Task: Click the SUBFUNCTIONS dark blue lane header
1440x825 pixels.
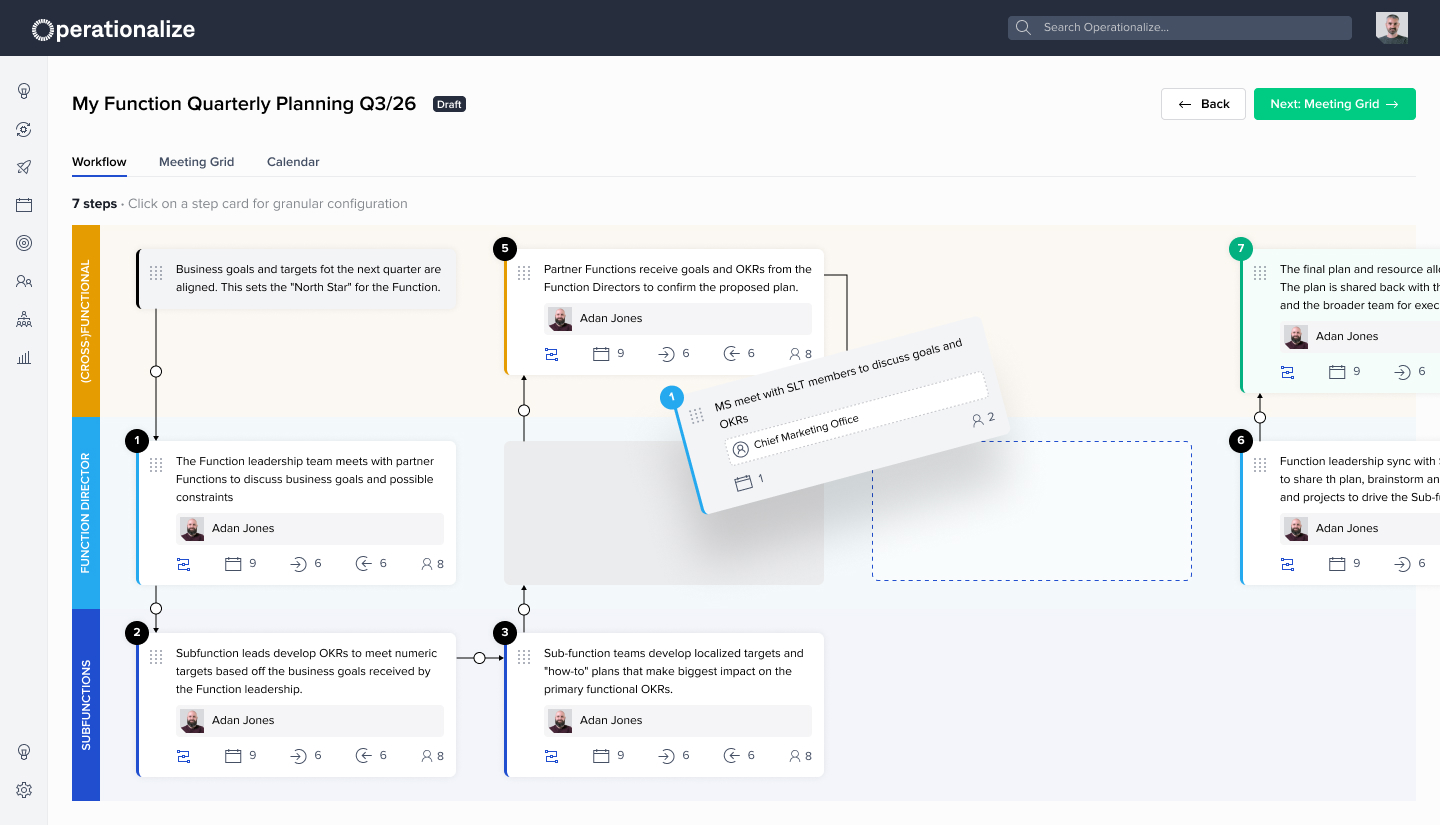Action: tap(86, 705)
